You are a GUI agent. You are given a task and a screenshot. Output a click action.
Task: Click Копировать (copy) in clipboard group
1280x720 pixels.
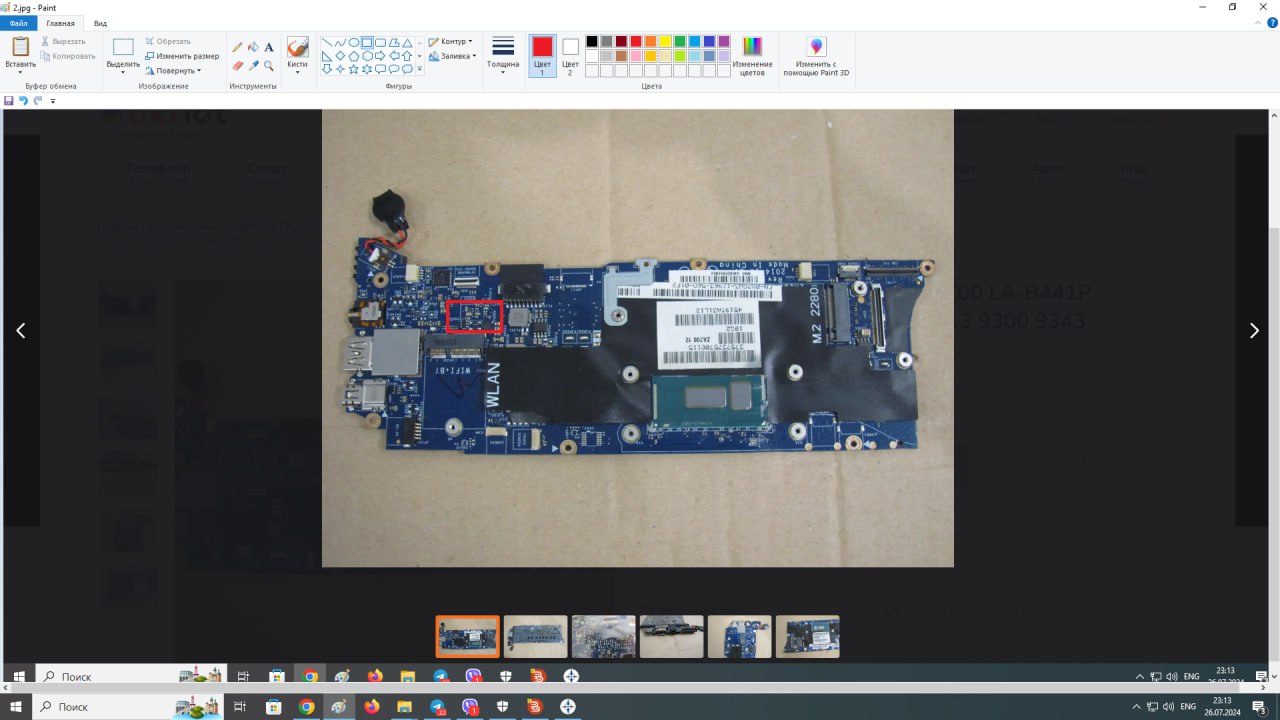coord(67,56)
